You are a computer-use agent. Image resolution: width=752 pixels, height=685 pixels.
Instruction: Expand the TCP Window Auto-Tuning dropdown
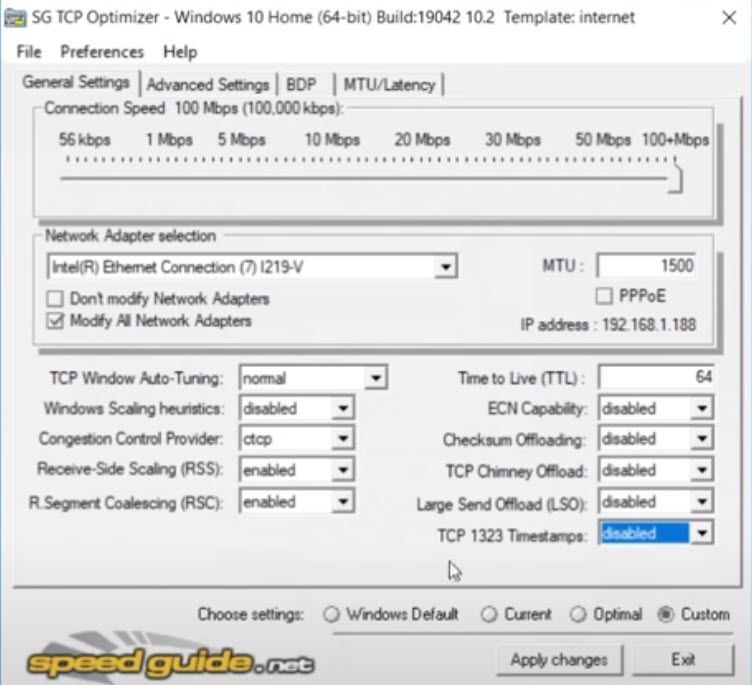[375, 378]
